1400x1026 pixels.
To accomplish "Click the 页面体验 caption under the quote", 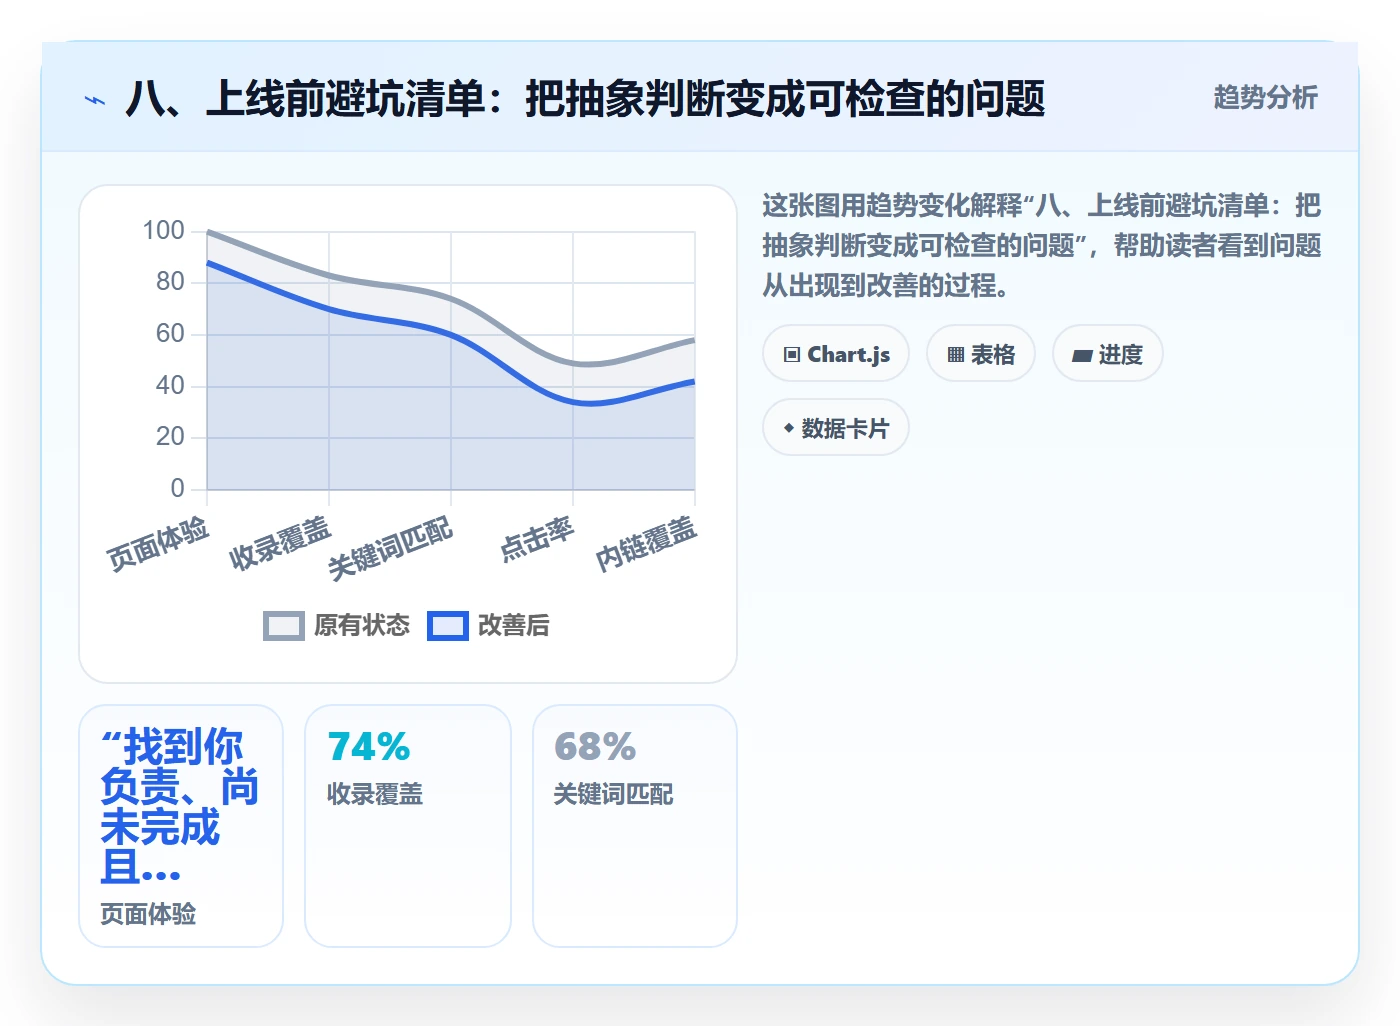I will (x=148, y=914).
